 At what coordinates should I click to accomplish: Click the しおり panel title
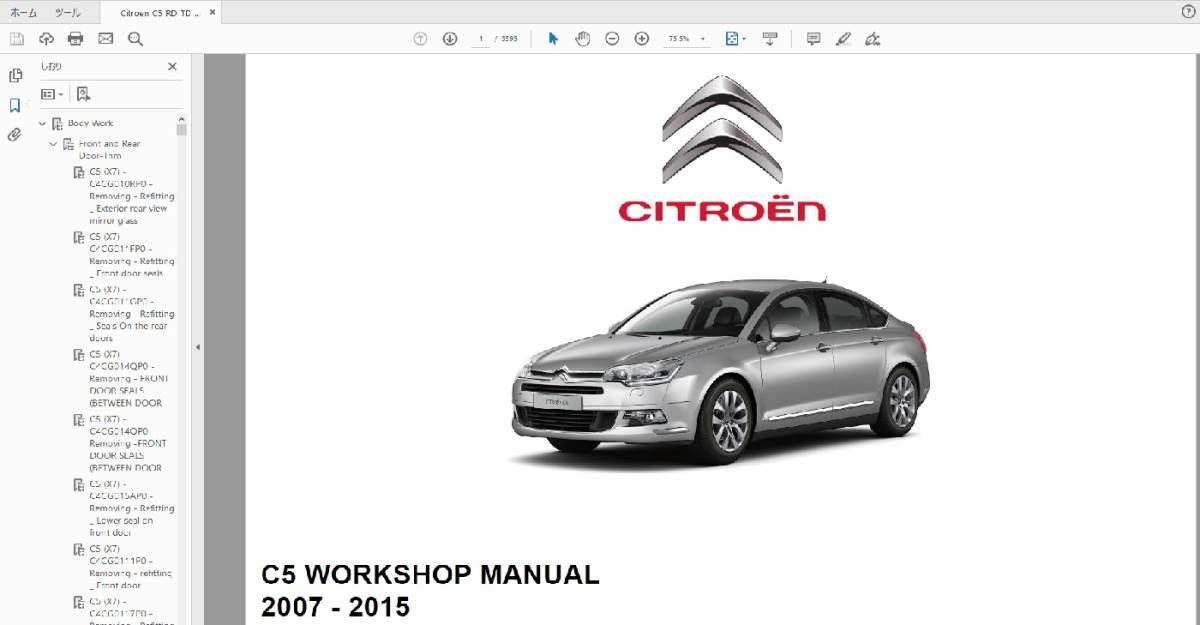click(51, 67)
